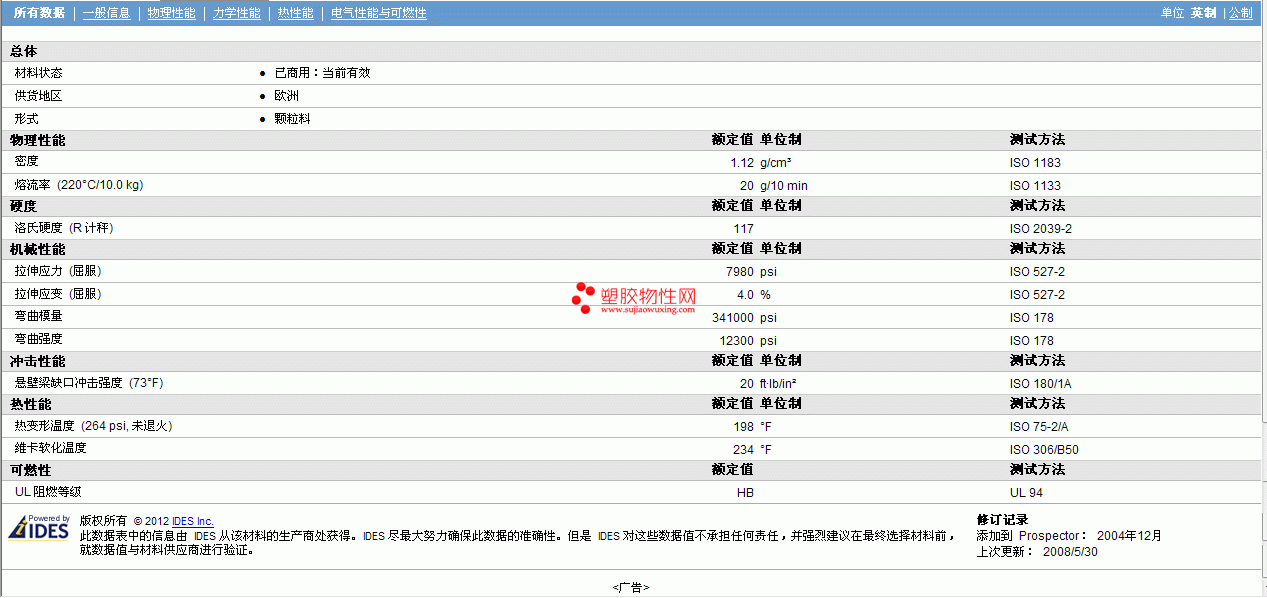Select the 7980 psi value
This screenshot has width=1267, height=598.
point(751,271)
